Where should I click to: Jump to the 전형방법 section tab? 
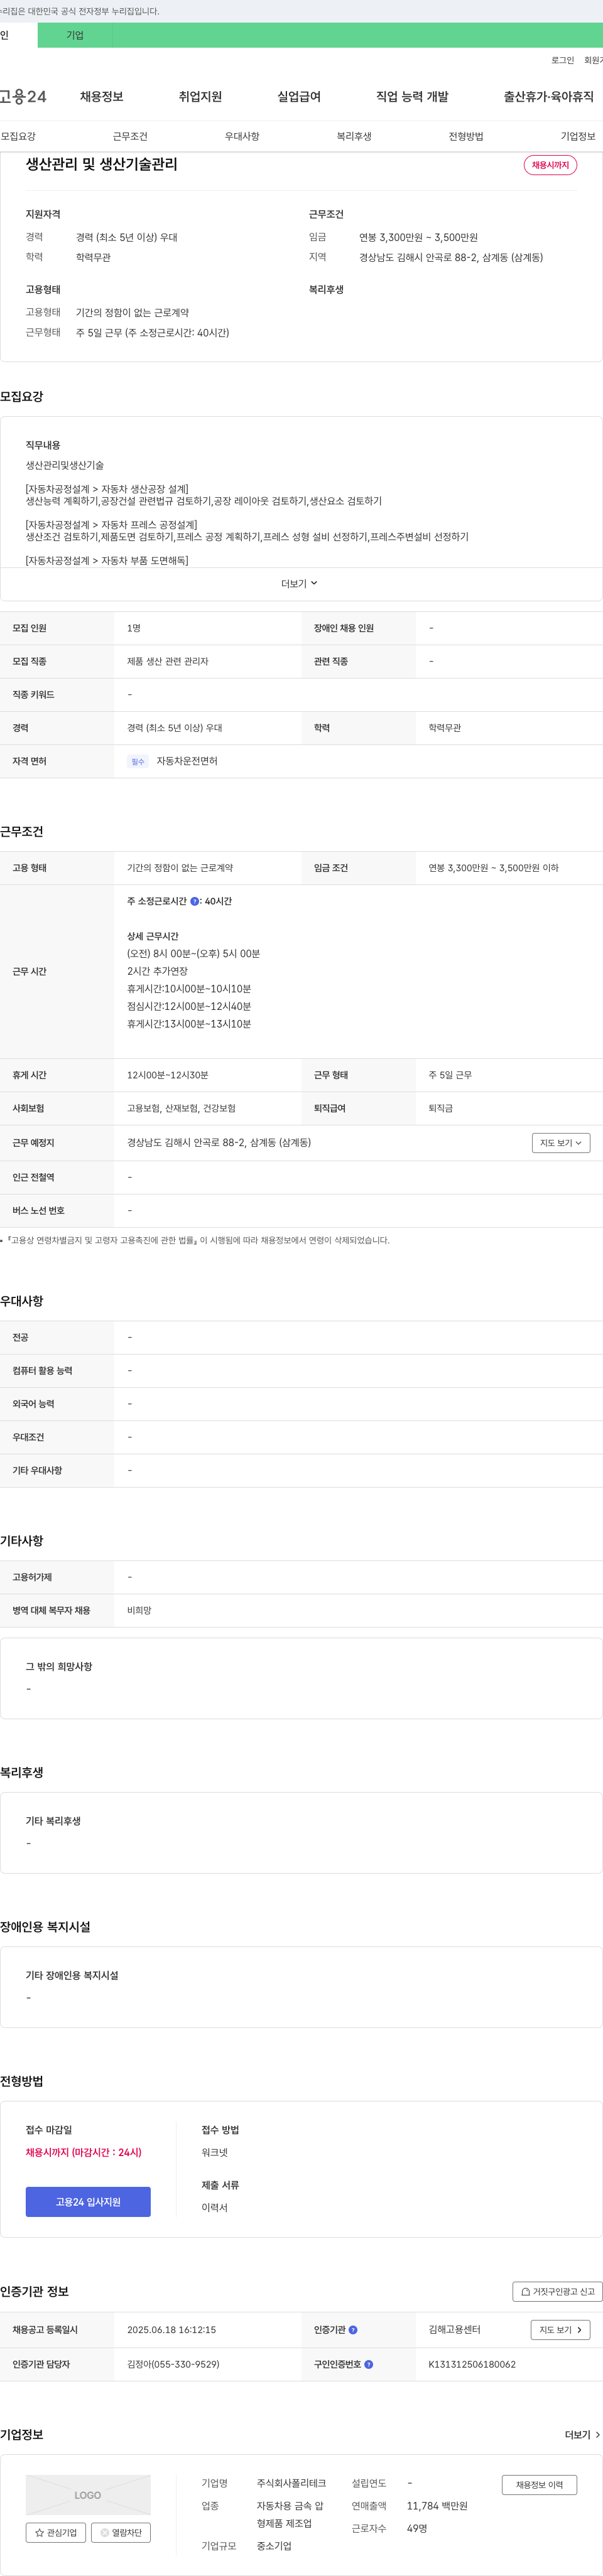tap(466, 136)
